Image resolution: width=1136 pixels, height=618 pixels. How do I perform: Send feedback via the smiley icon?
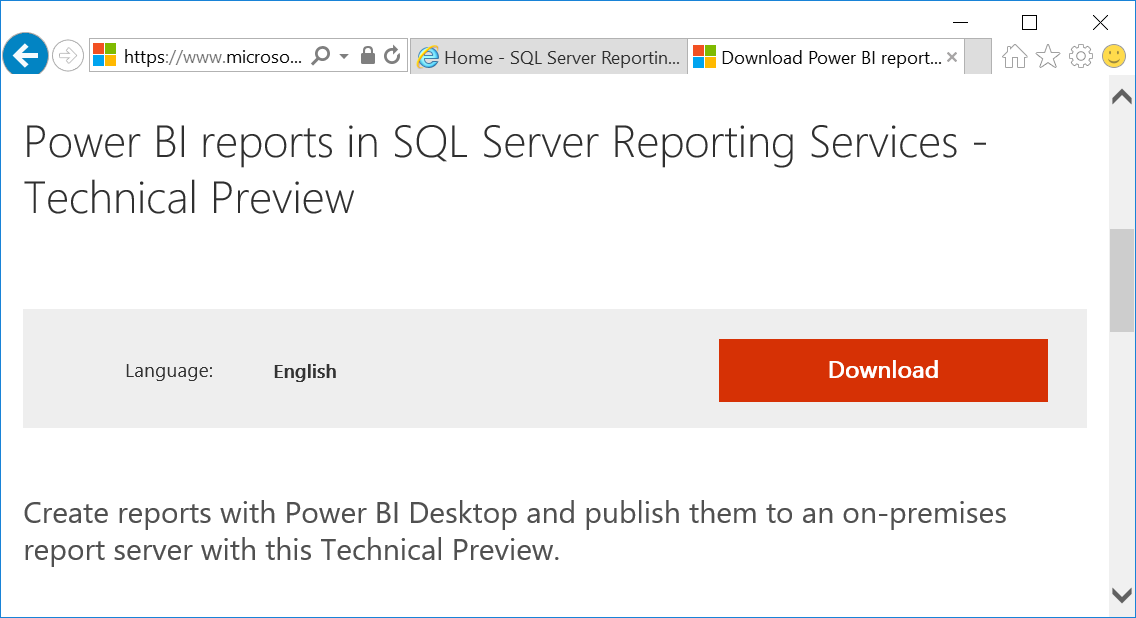coord(1113,57)
